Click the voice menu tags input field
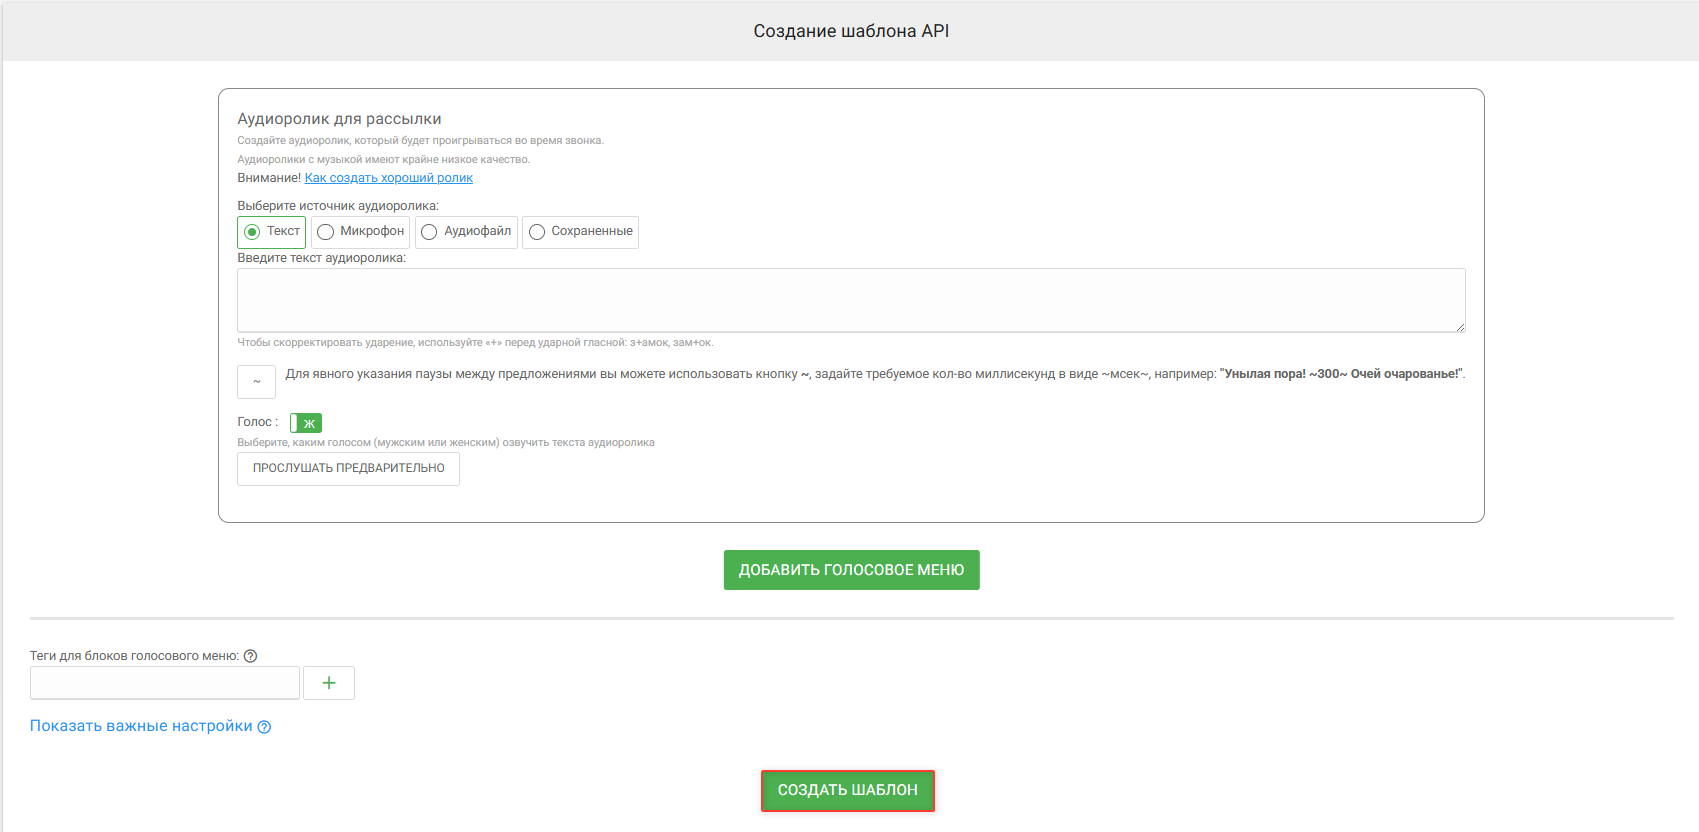1699x832 pixels. coord(165,683)
